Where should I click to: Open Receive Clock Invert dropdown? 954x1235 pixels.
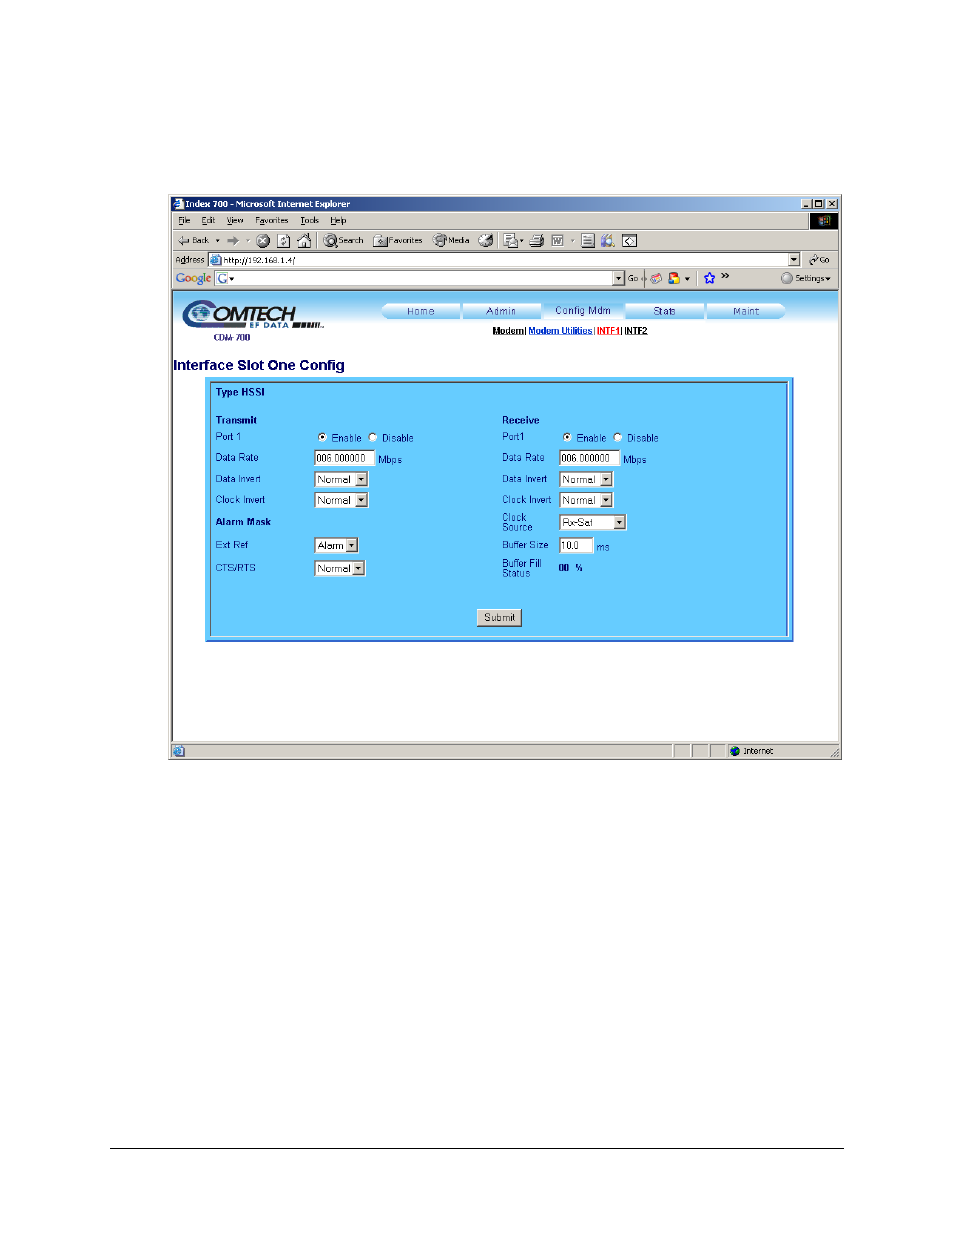(586, 500)
